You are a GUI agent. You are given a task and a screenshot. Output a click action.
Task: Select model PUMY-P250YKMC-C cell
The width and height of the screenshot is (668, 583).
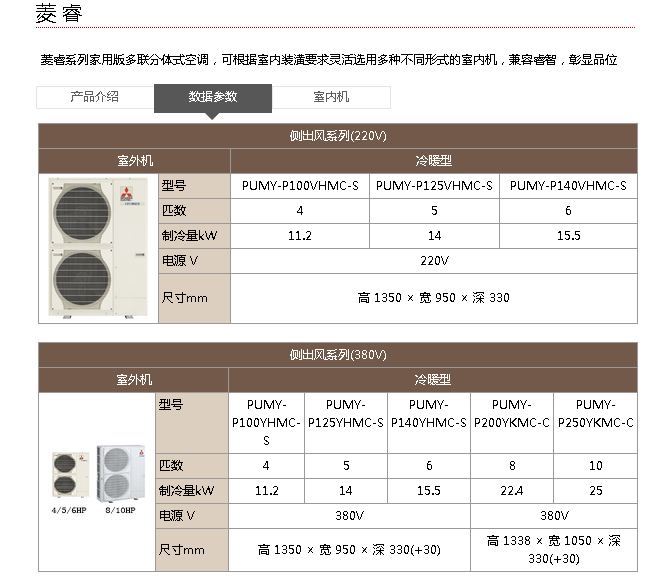(596, 422)
